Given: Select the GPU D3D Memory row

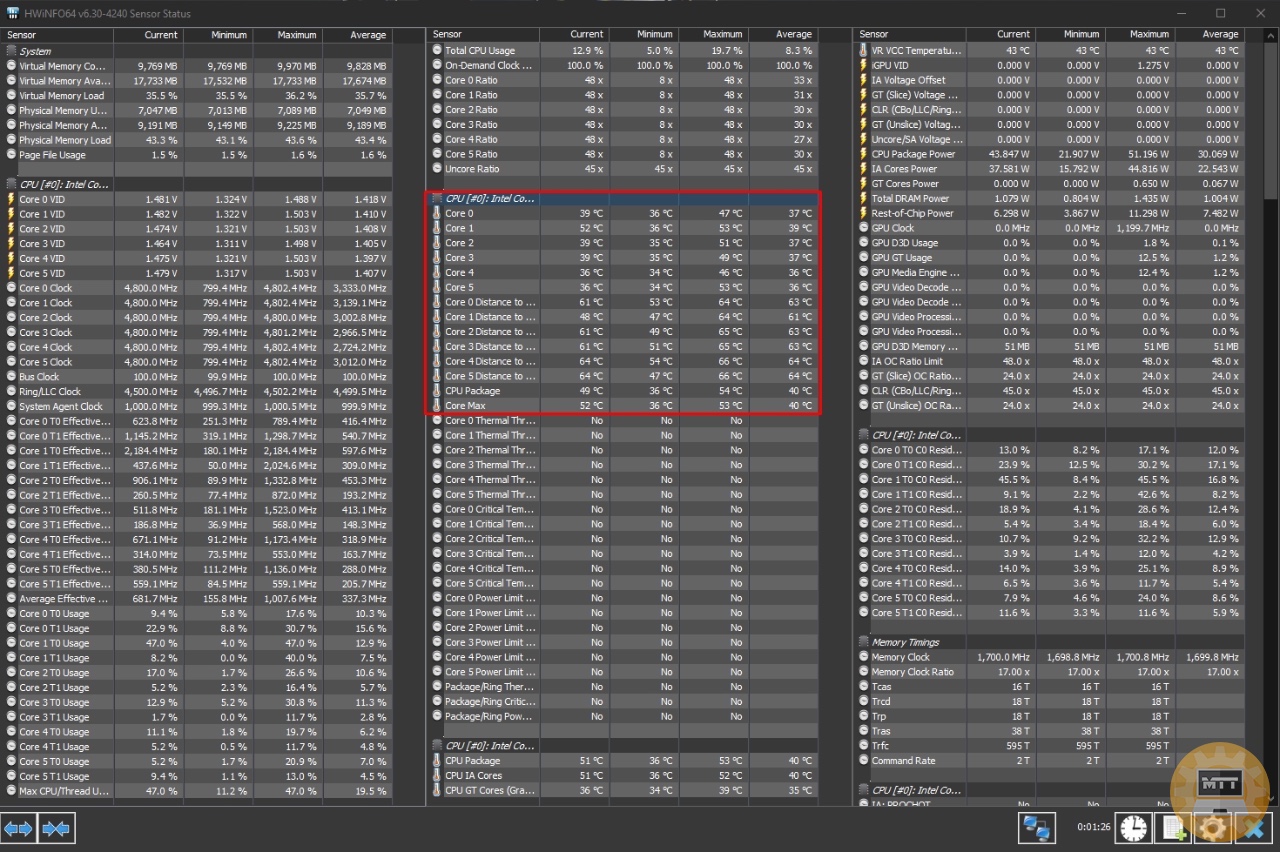Looking at the screenshot, I should pos(1051,346).
